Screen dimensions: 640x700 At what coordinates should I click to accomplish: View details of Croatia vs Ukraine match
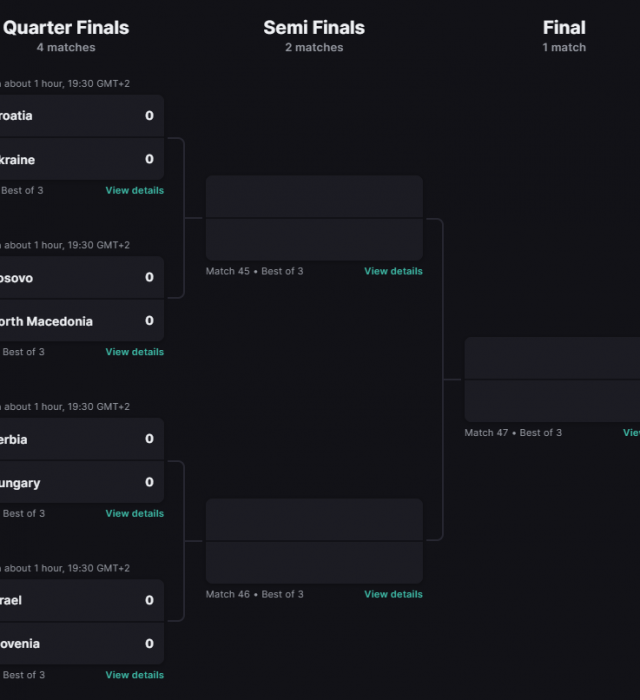point(134,190)
